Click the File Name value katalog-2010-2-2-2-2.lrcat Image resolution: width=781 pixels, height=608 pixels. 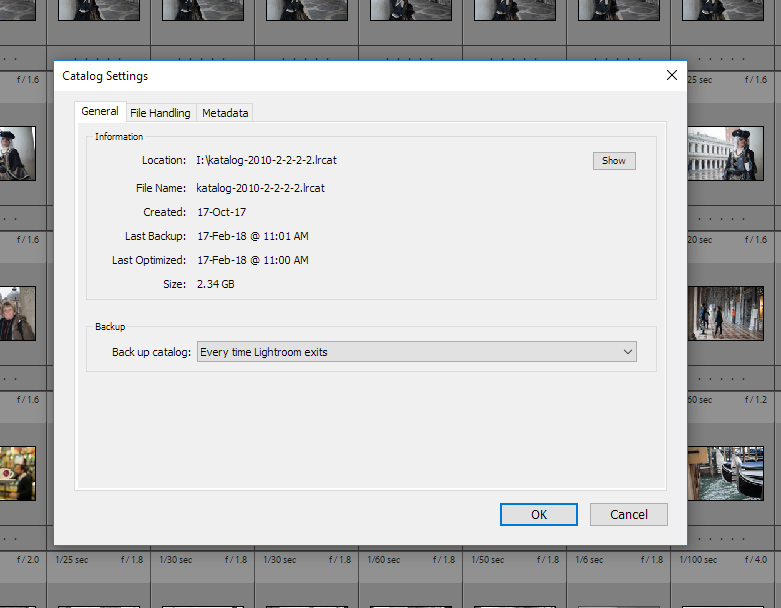coord(260,188)
